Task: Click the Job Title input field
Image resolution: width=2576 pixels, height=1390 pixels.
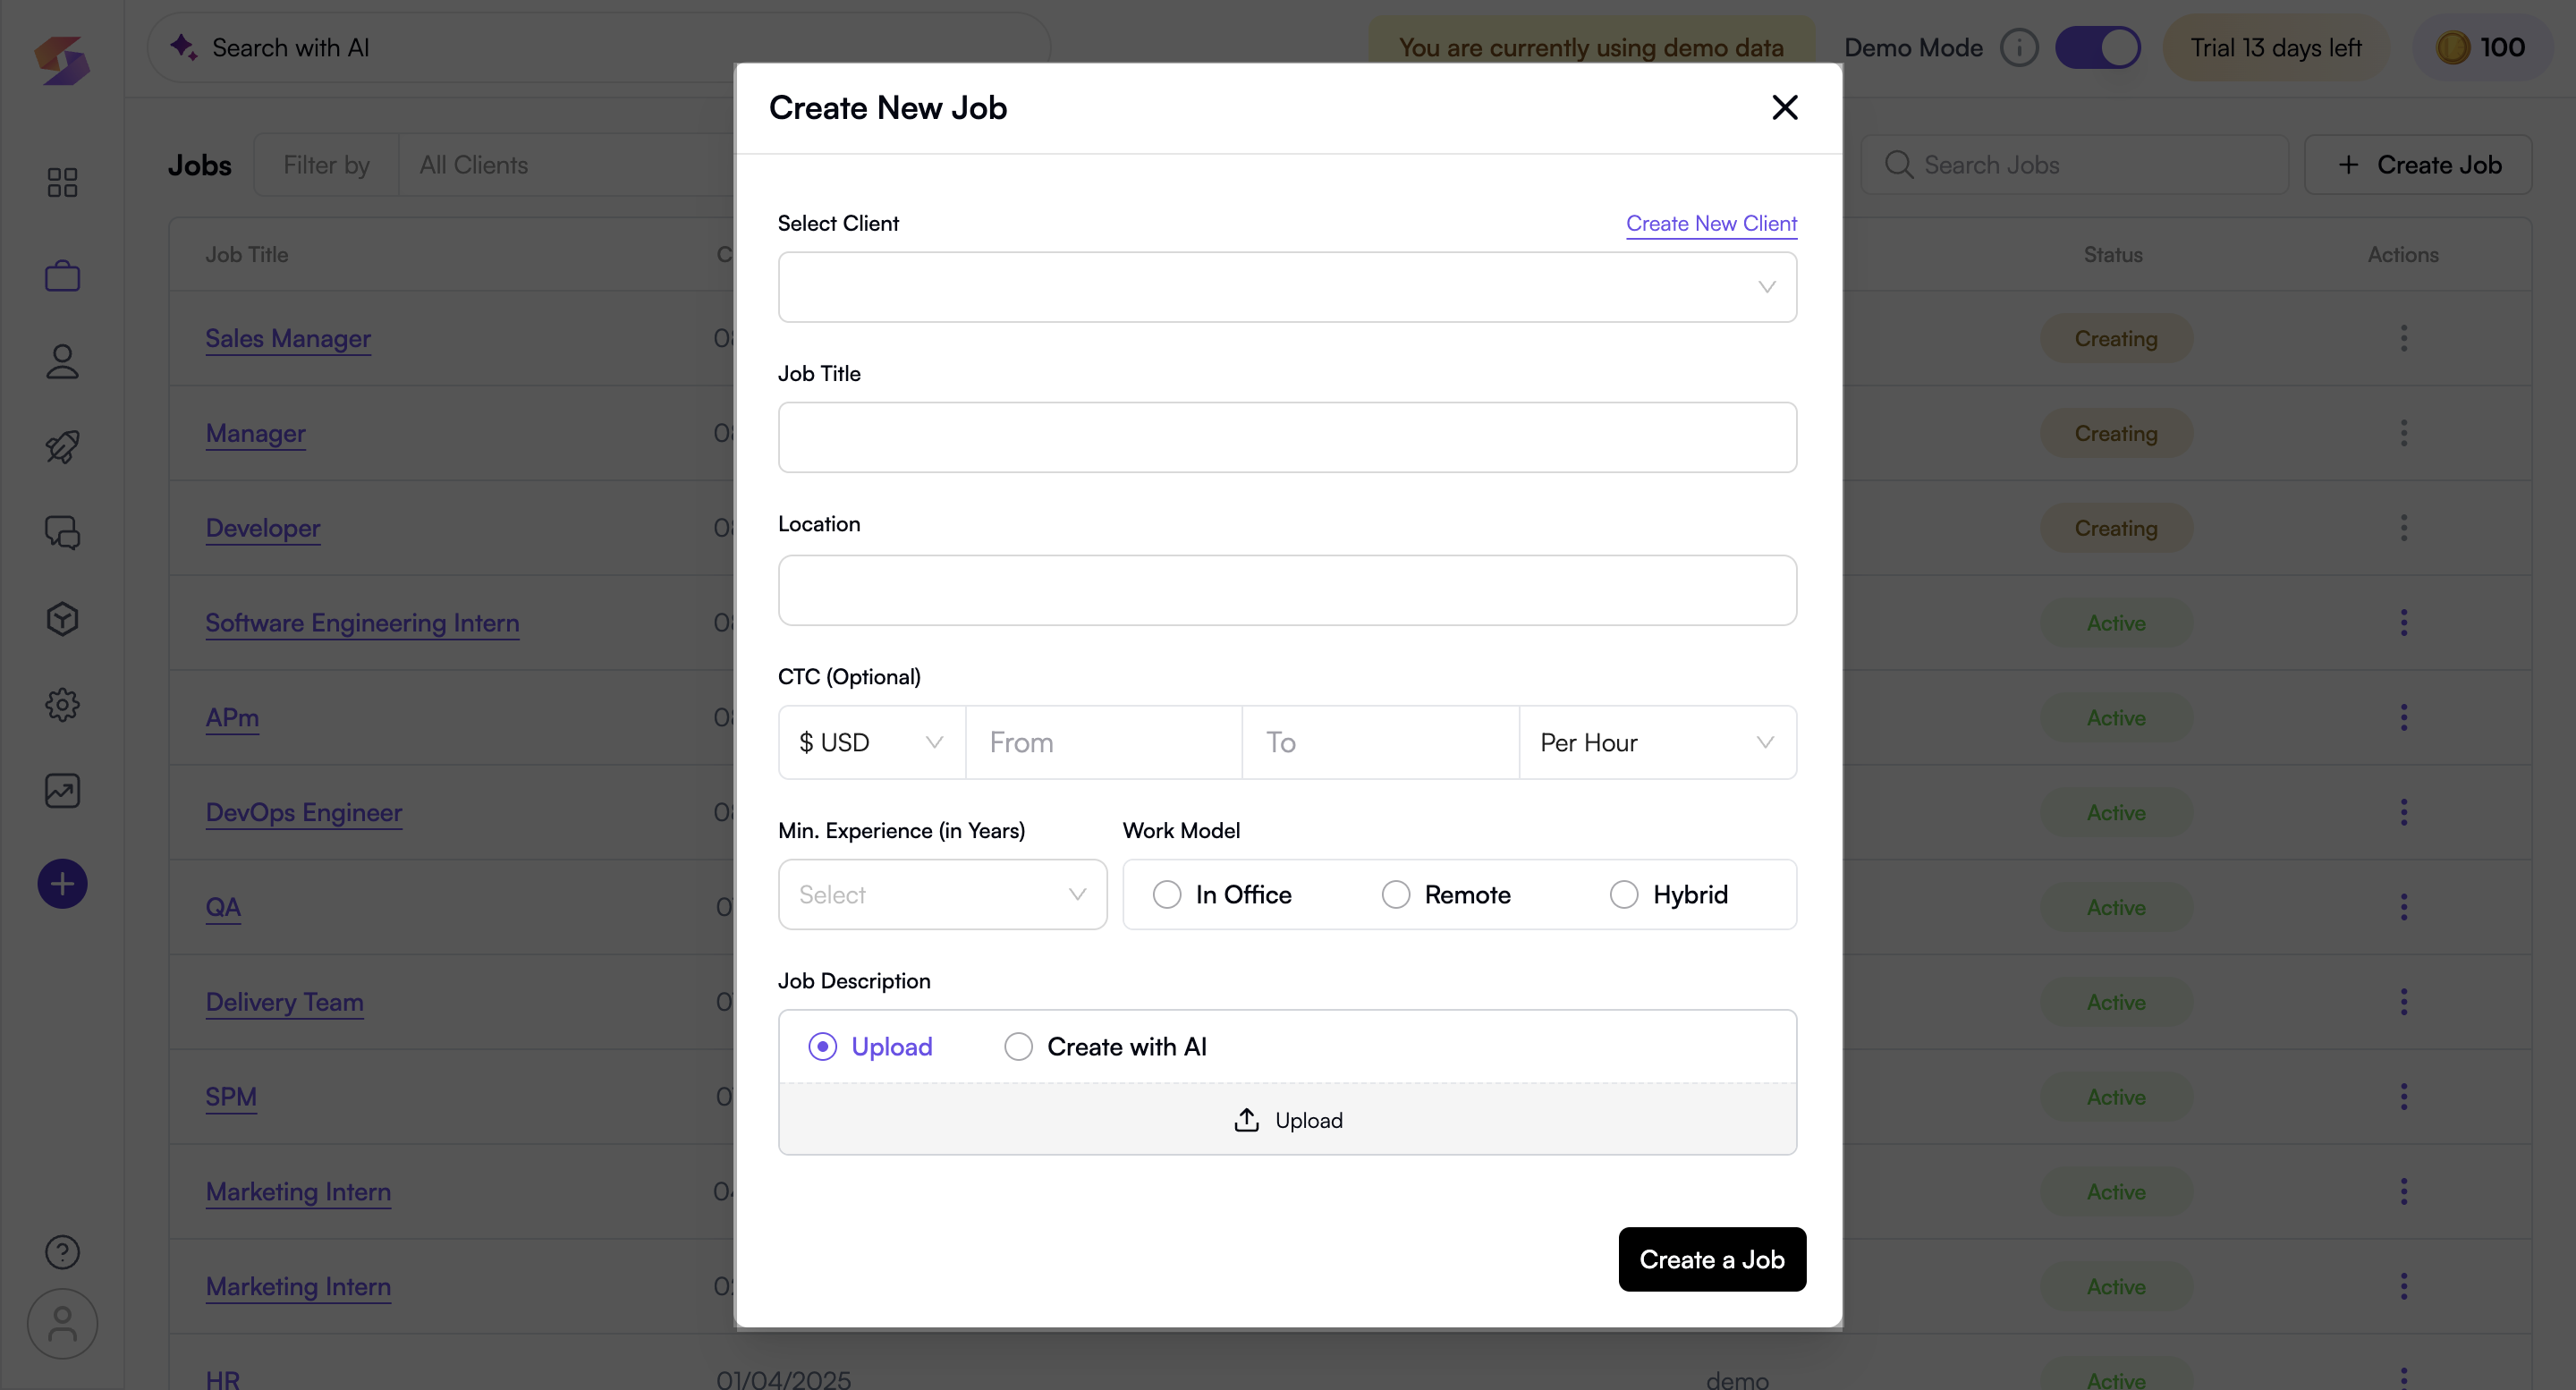Action: tap(1287, 437)
